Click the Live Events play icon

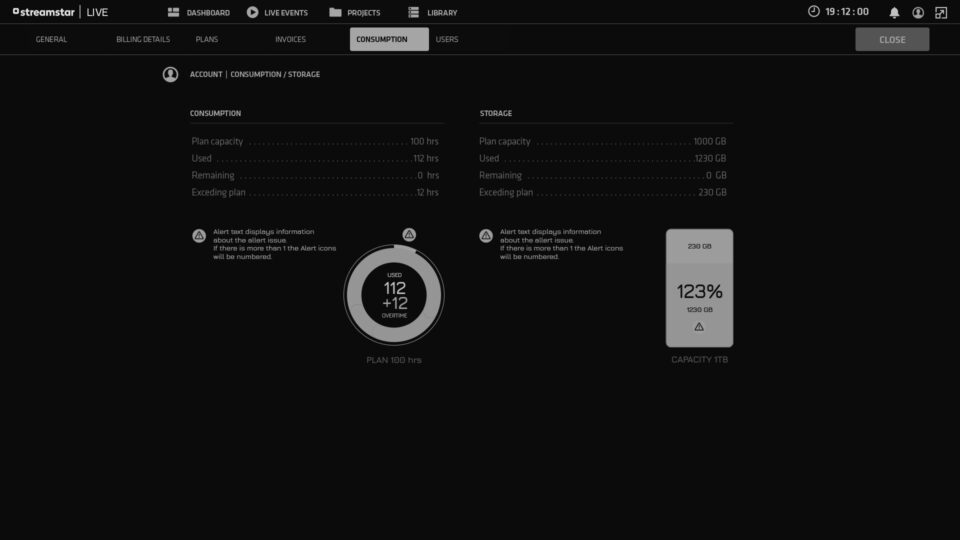tap(252, 12)
